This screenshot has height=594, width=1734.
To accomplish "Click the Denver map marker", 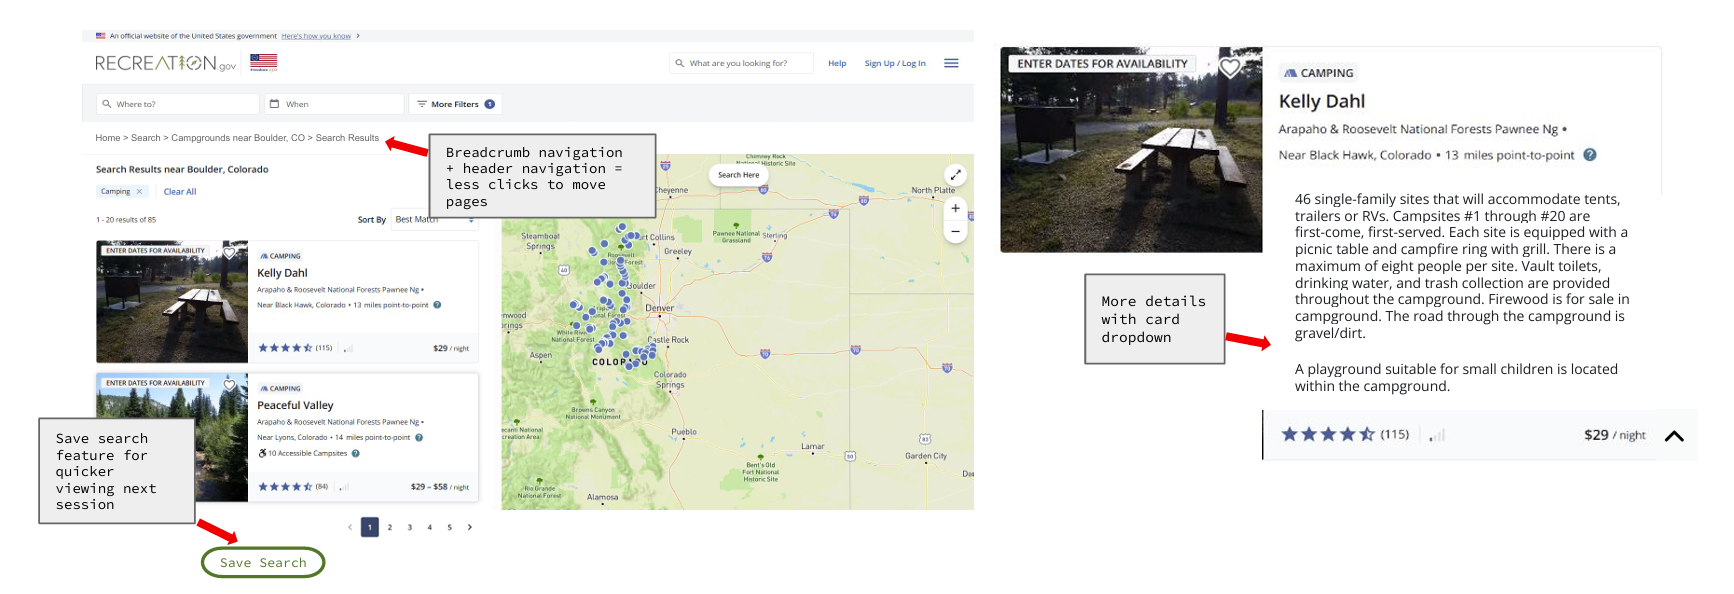I will (660, 316).
